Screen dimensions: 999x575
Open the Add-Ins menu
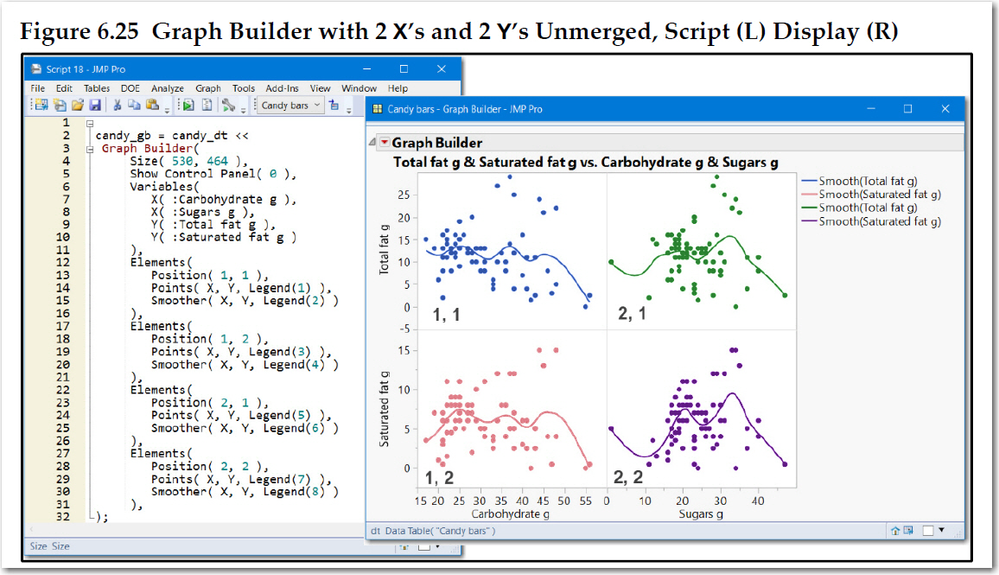[x=282, y=89]
